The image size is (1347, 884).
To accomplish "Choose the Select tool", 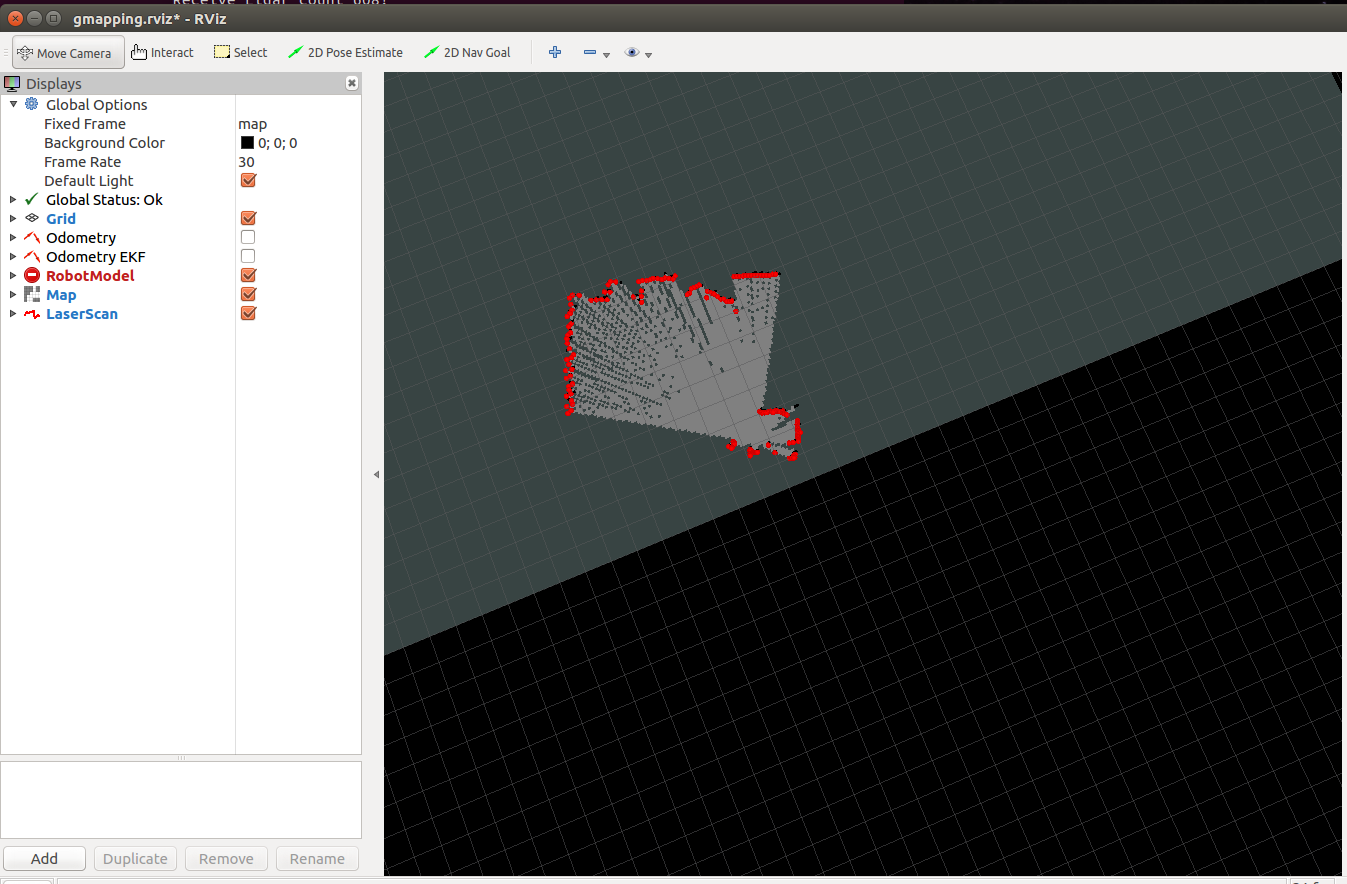I will point(241,53).
